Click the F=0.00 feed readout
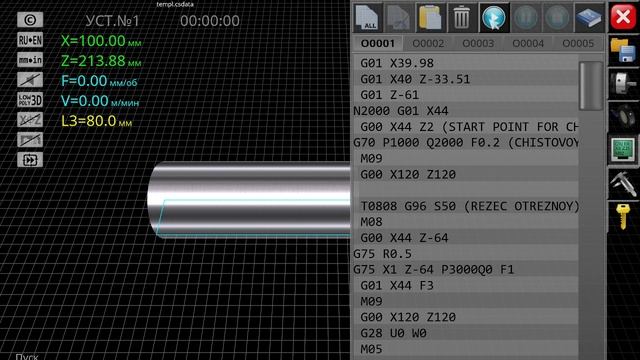The width and height of the screenshot is (640, 360). coord(99,81)
